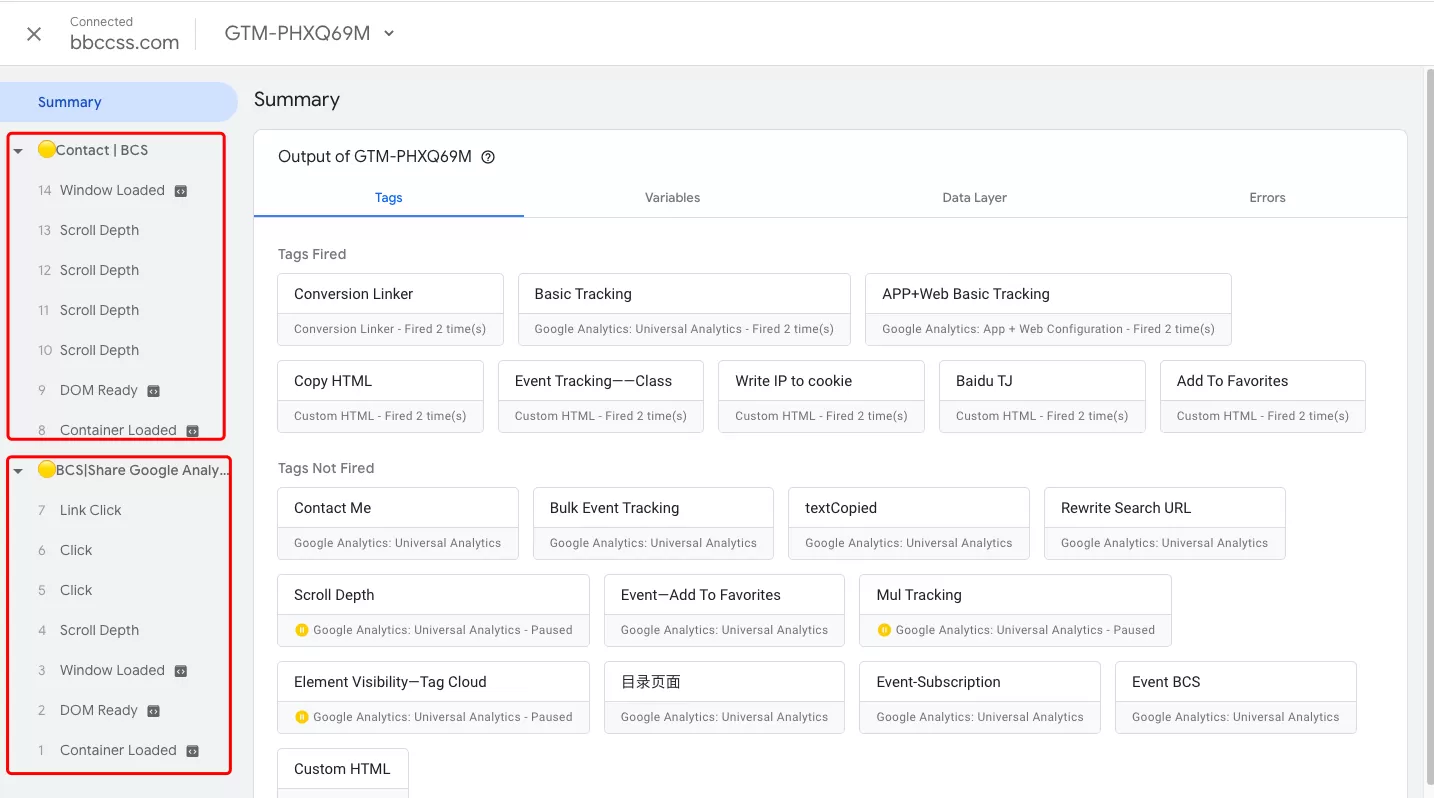This screenshot has height=798, width=1434.
Task: Open the 目录页面 tag card
Action: coord(724,697)
